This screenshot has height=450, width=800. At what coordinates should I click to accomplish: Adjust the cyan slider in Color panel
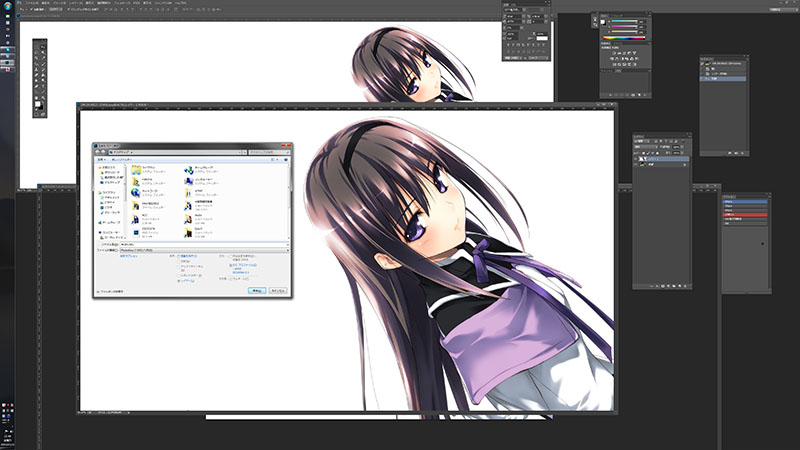click(624, 21)
